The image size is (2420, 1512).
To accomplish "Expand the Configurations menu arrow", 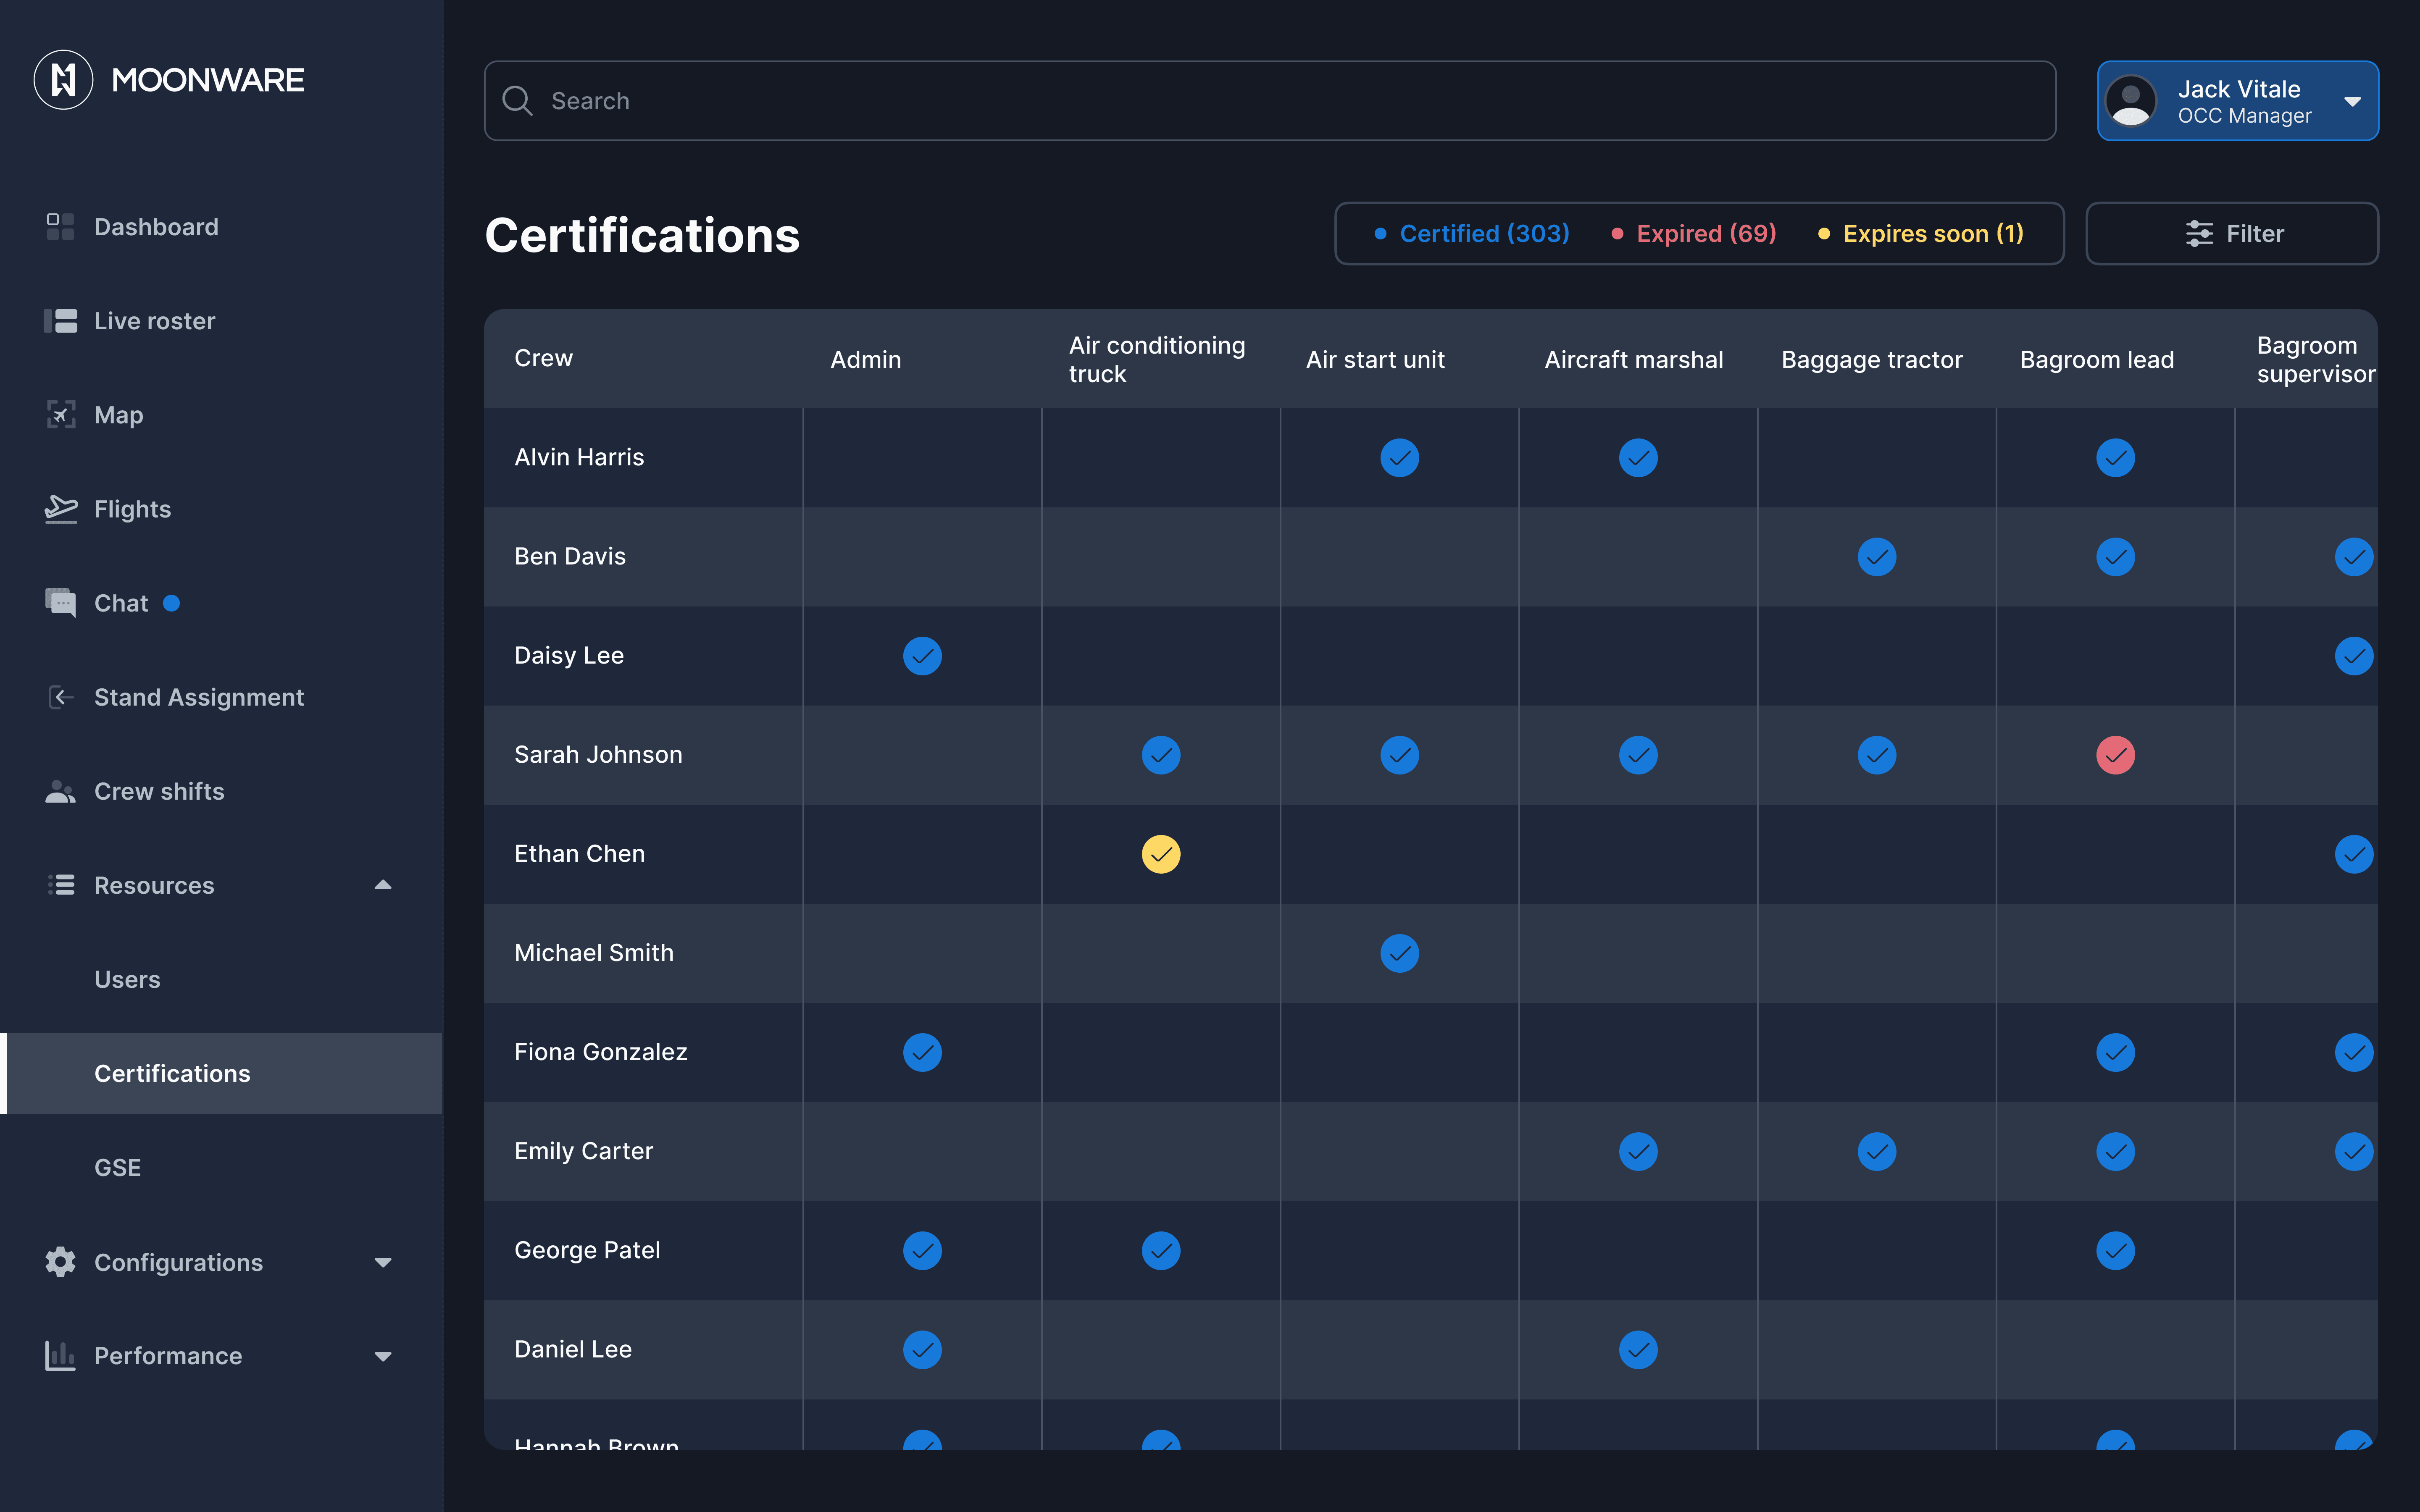I will (x=382, y=1263).
